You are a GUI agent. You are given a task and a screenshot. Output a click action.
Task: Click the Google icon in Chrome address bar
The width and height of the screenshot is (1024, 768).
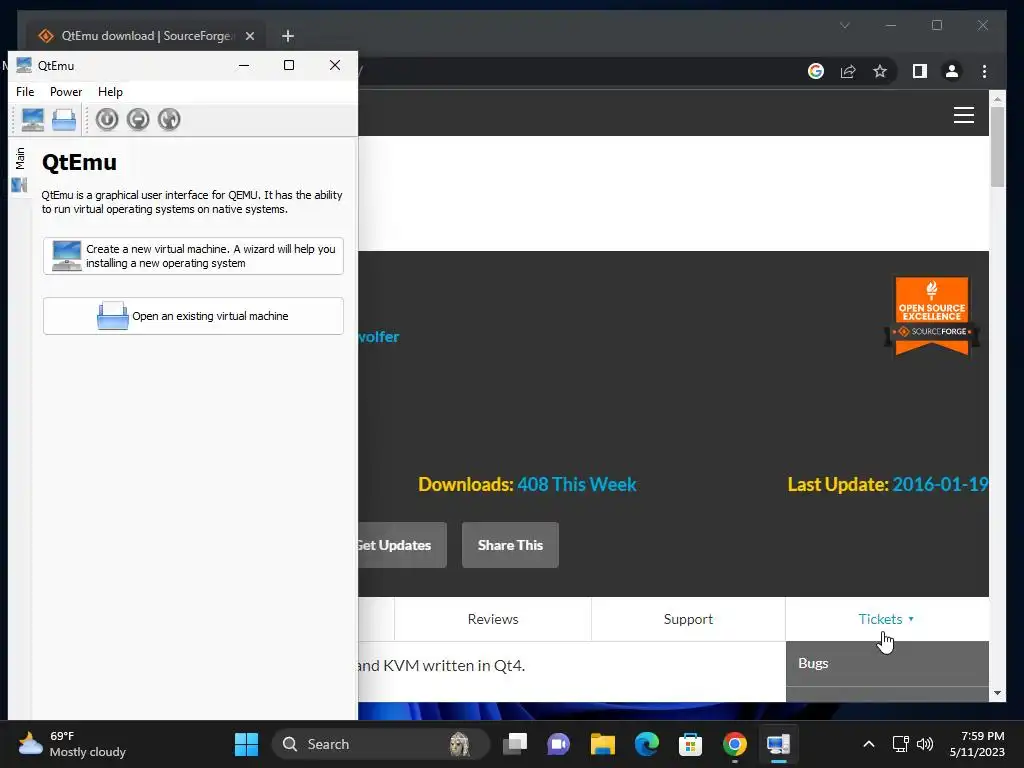[816, 71]
